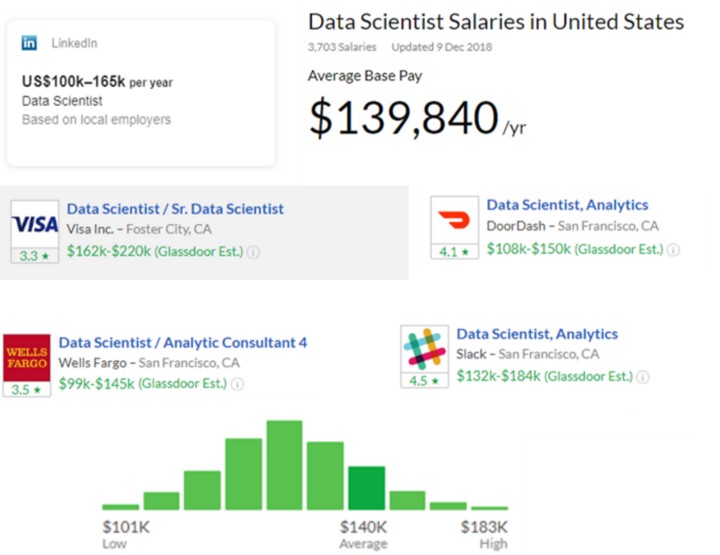Open Slack Data Scientist, Analytics listing
Viewport: 720px width, 555px height.
pyautogui.click(x=537, y=334)
